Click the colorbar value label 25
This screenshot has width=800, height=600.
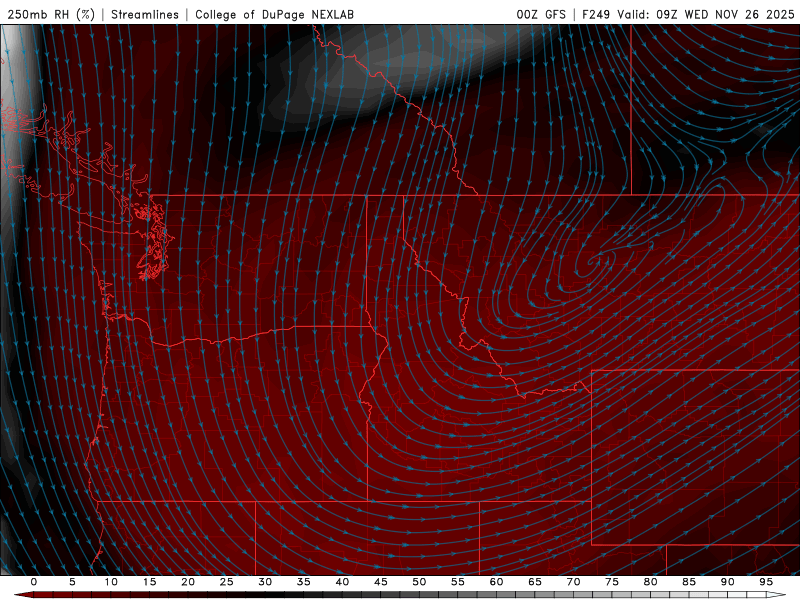pyautogui.click(x=227, y=582)
